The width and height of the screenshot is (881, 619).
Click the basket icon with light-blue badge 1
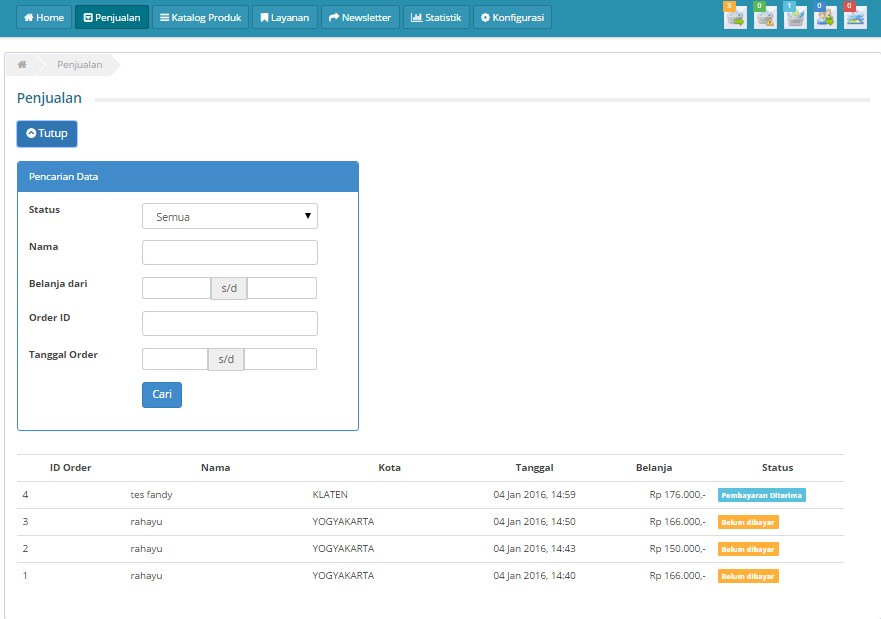795,17
